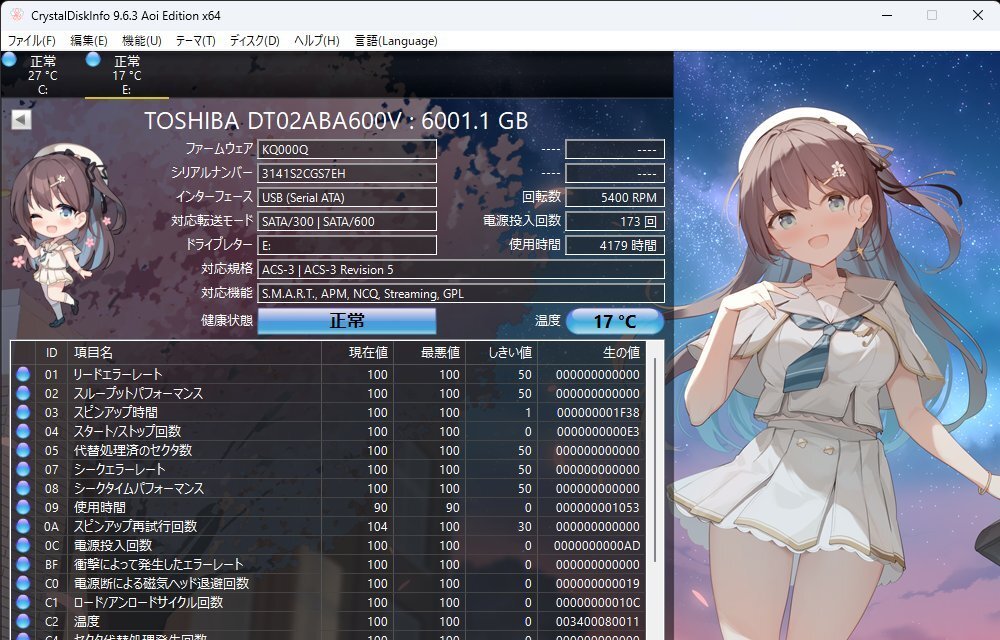Open the 機能(U) menu

click(141, 41)
